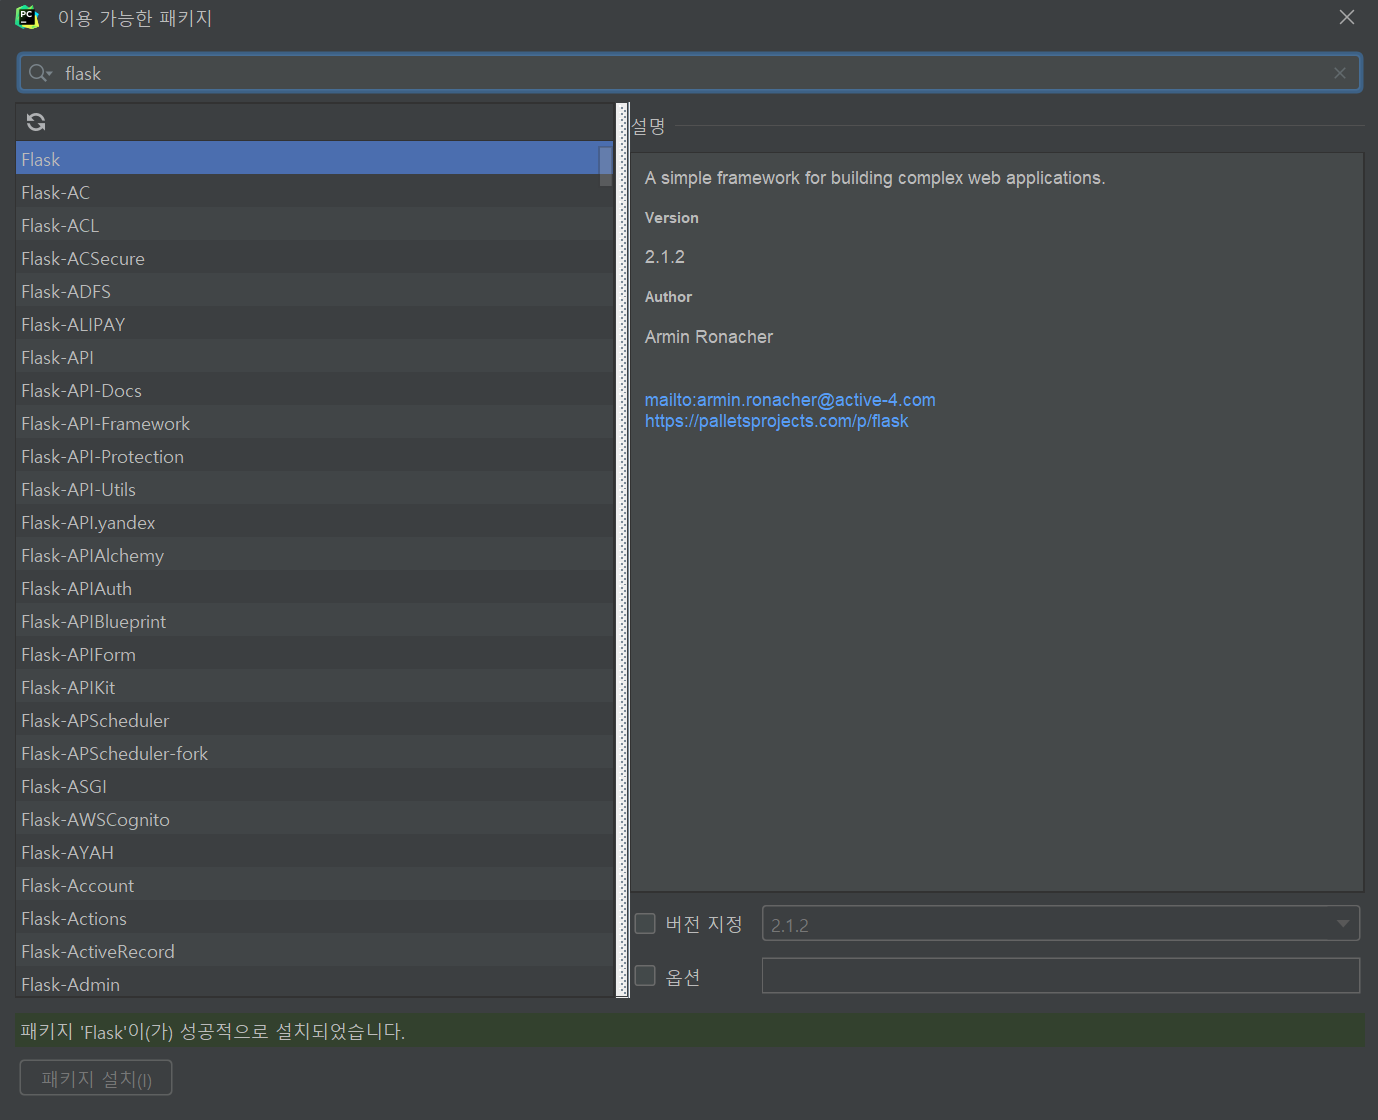Clear the flask search text

click(1340, 73)
